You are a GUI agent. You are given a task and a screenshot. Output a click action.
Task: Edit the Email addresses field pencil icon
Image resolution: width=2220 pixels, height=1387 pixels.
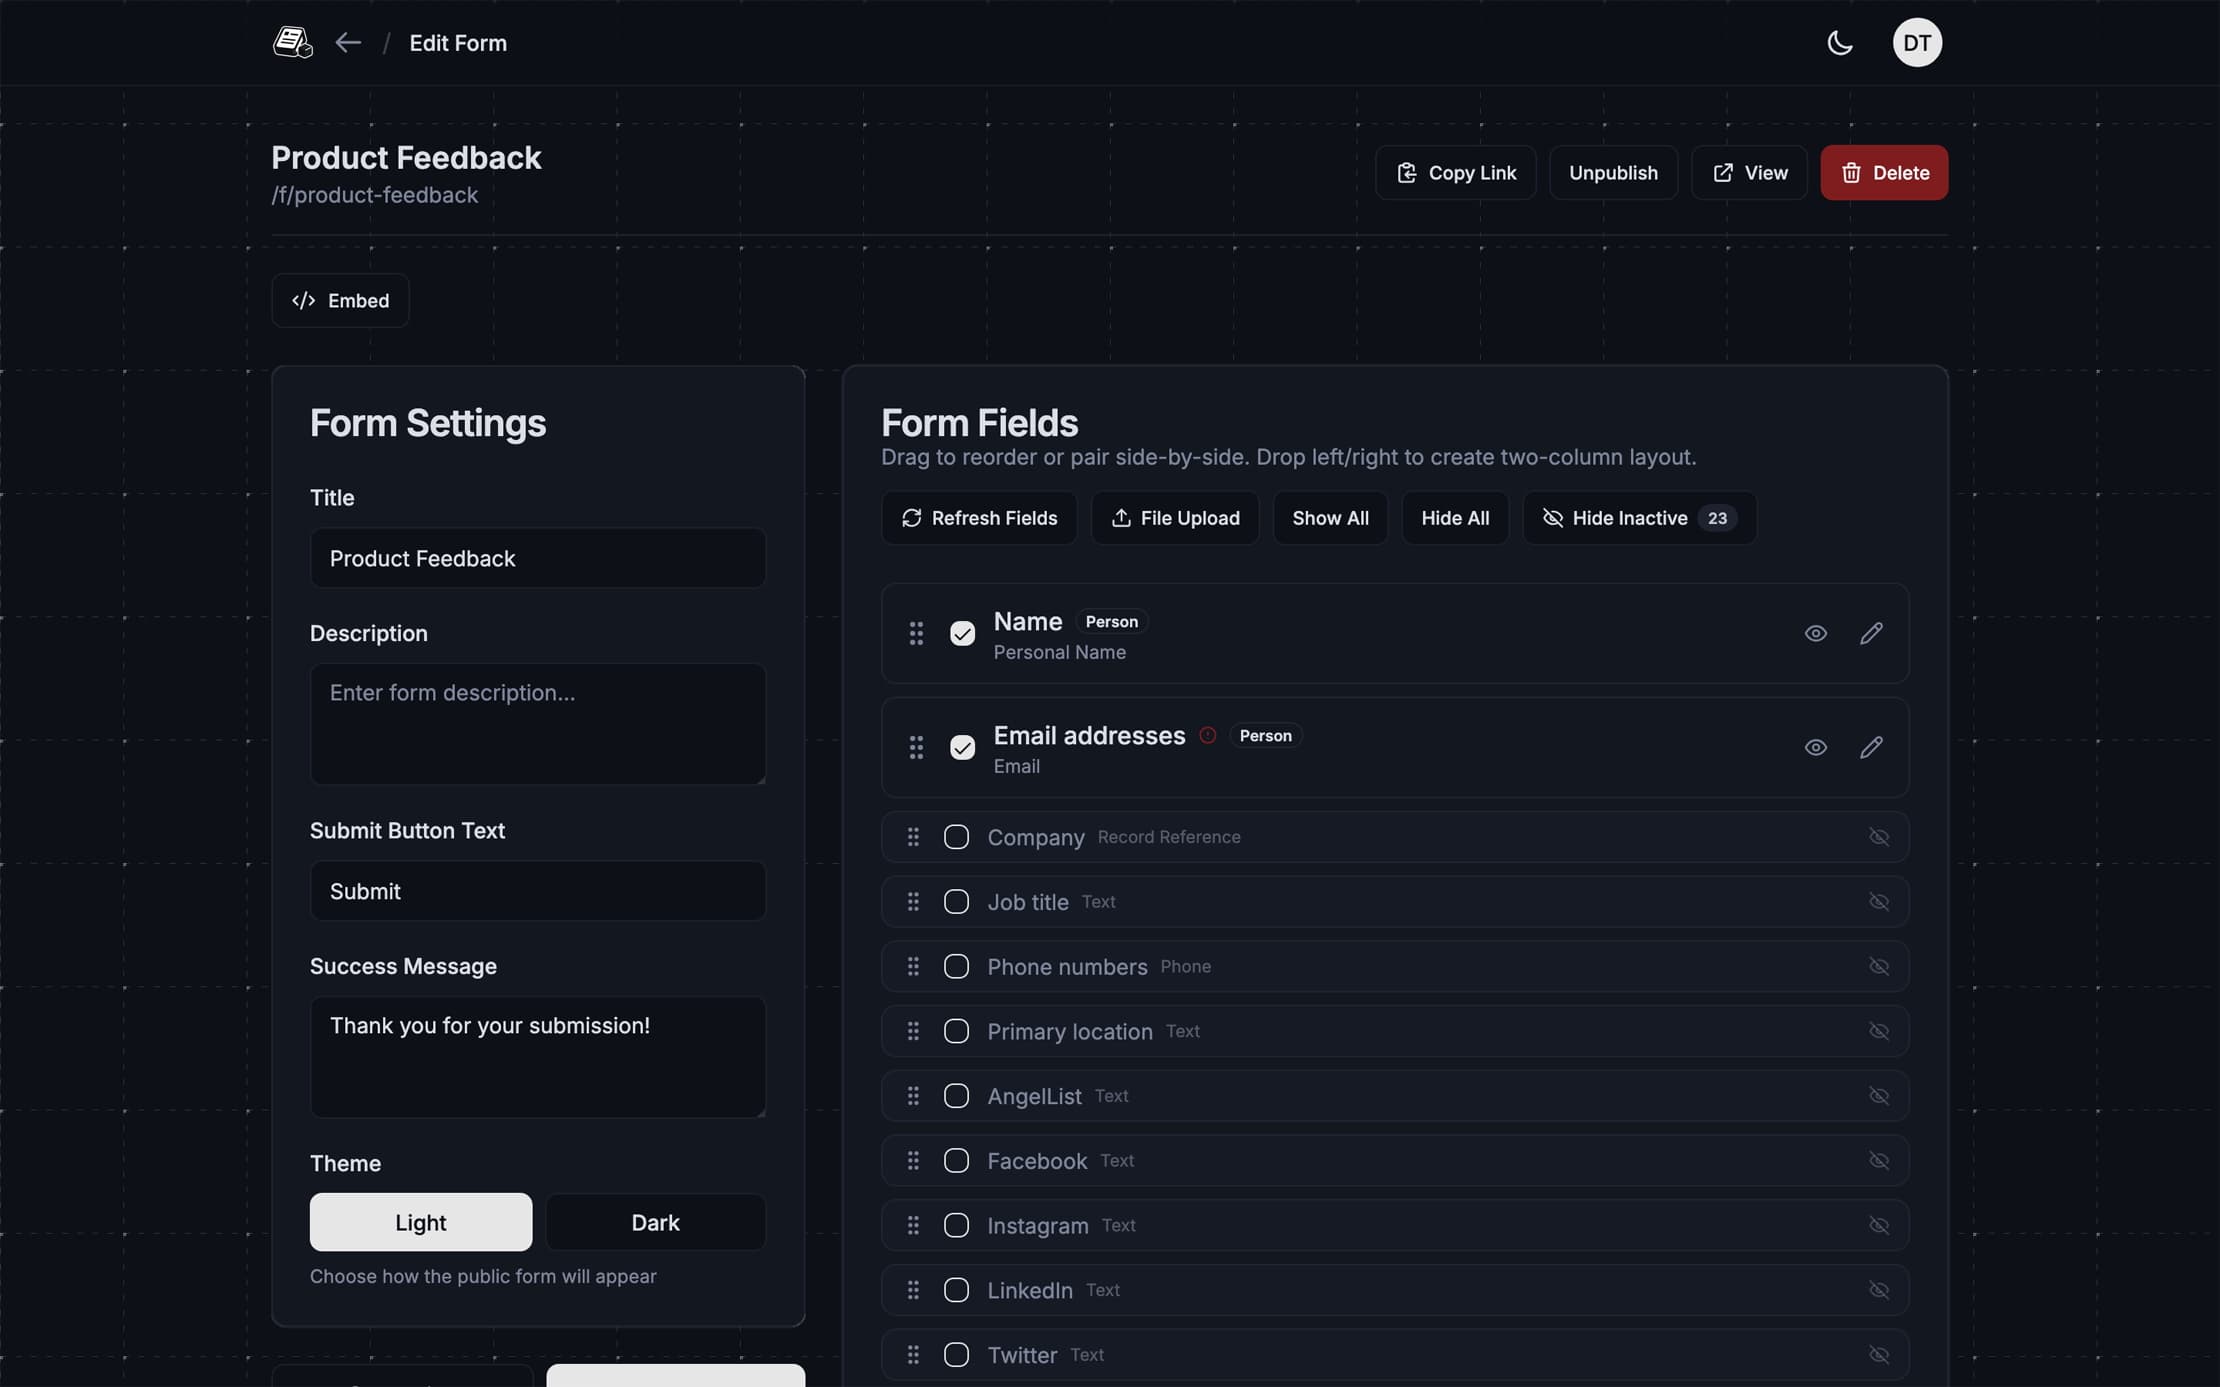(x=1870, y=748)
